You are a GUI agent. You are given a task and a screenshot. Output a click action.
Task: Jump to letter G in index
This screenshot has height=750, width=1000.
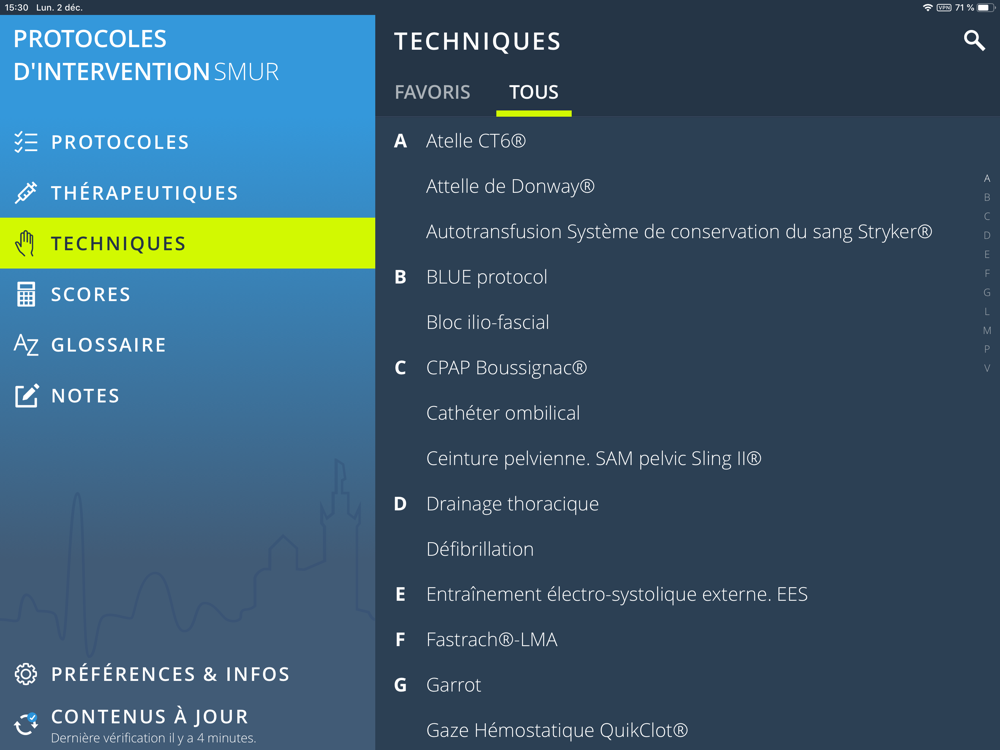tap(987, 292)
